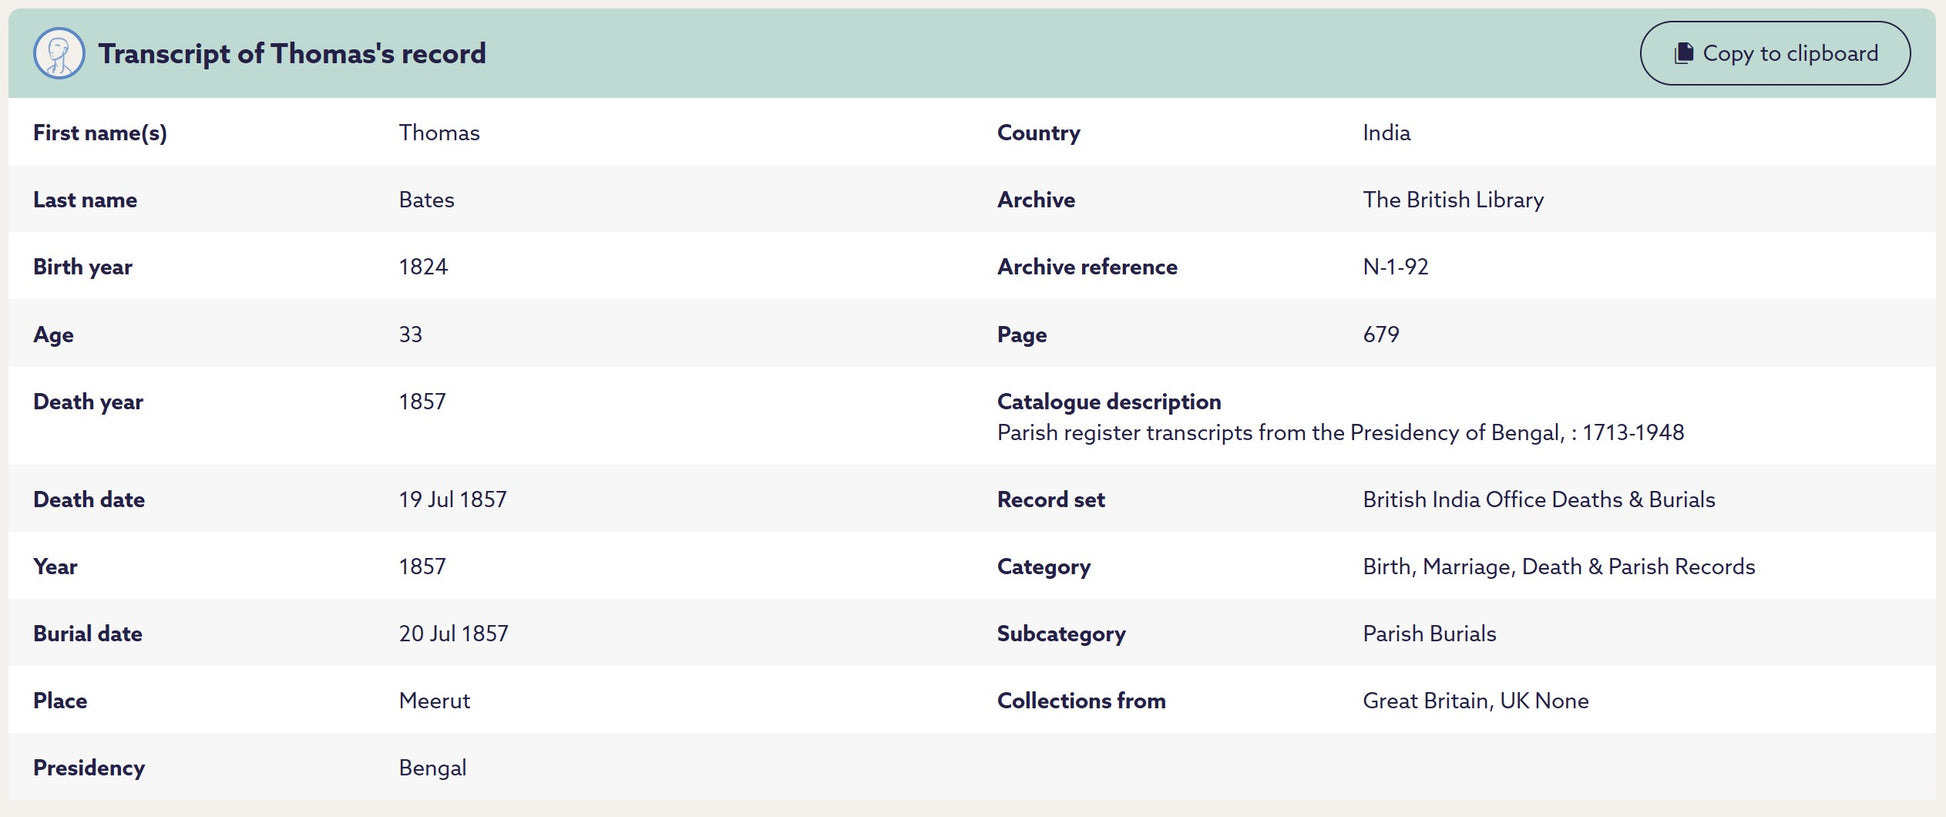Screen dimensions: 1946x817
Task: Click the country value India
Action: (1386, 133)
